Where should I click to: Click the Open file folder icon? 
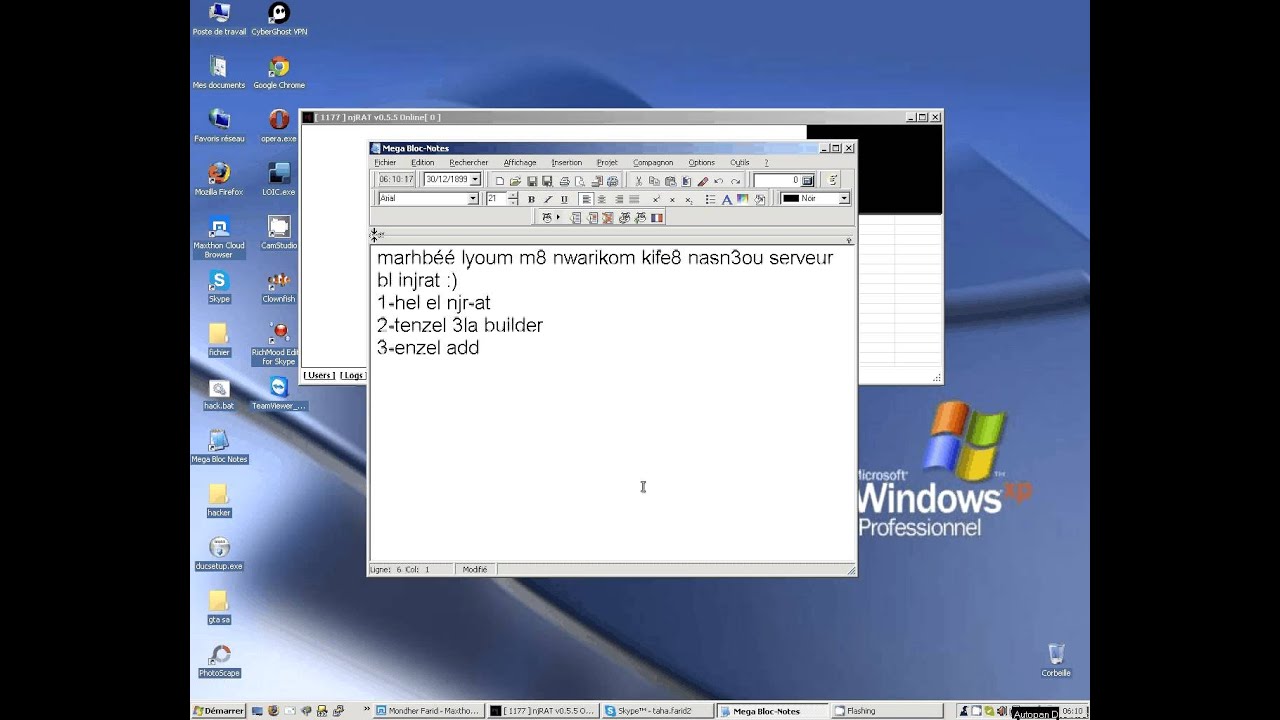(514, 181)
